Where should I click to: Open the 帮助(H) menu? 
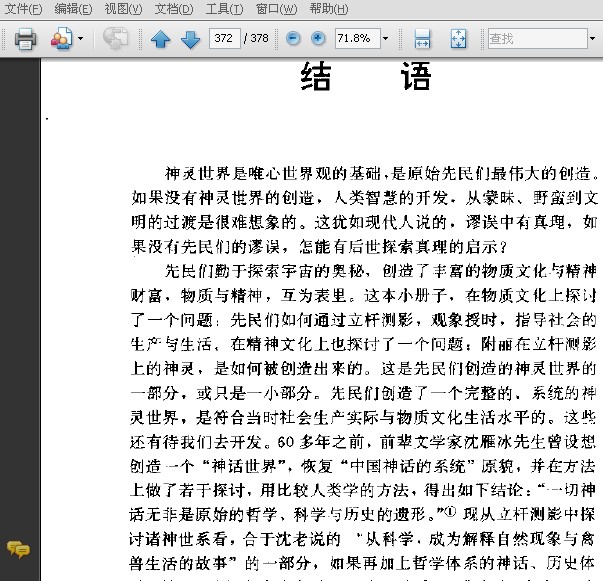coord(328,9)
